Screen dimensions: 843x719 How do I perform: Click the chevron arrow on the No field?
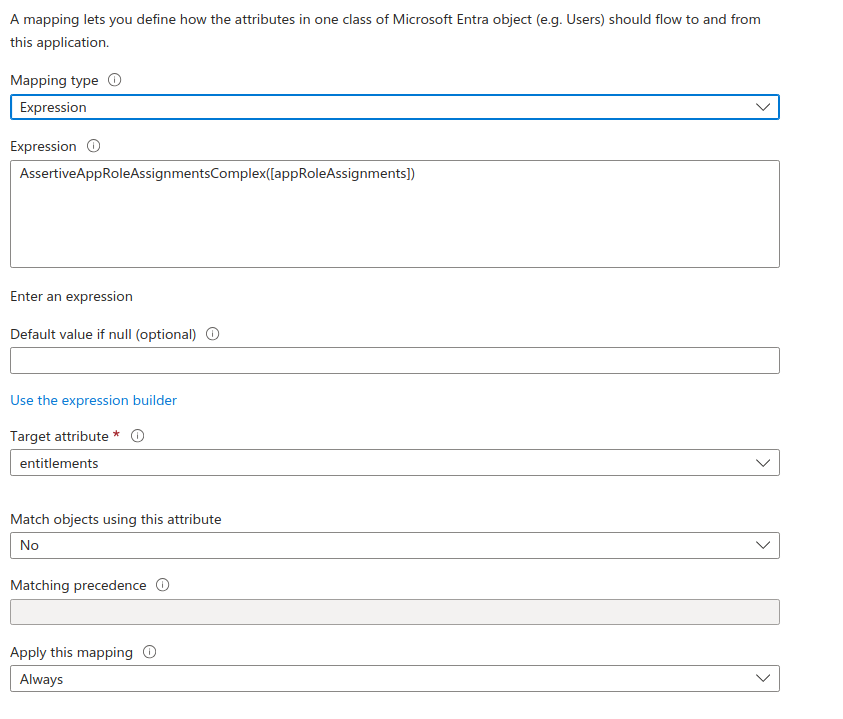coord(763,545)
